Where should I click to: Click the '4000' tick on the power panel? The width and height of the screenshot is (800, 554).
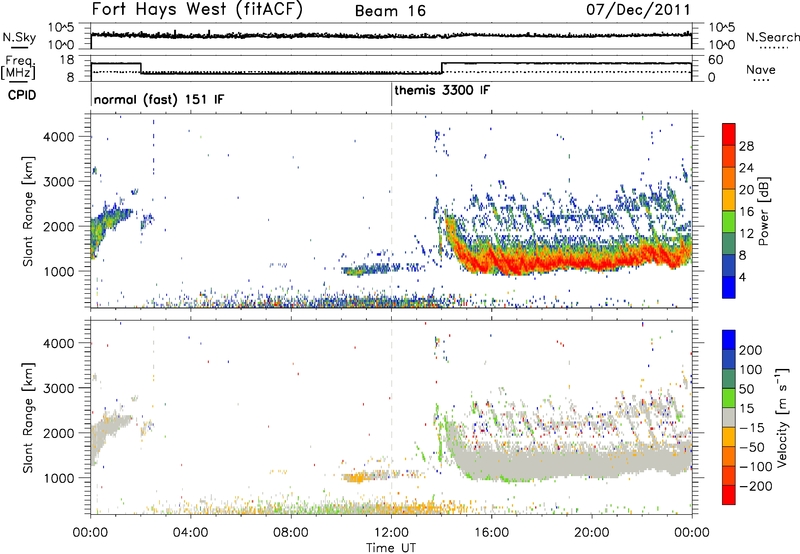pos(59,137)
